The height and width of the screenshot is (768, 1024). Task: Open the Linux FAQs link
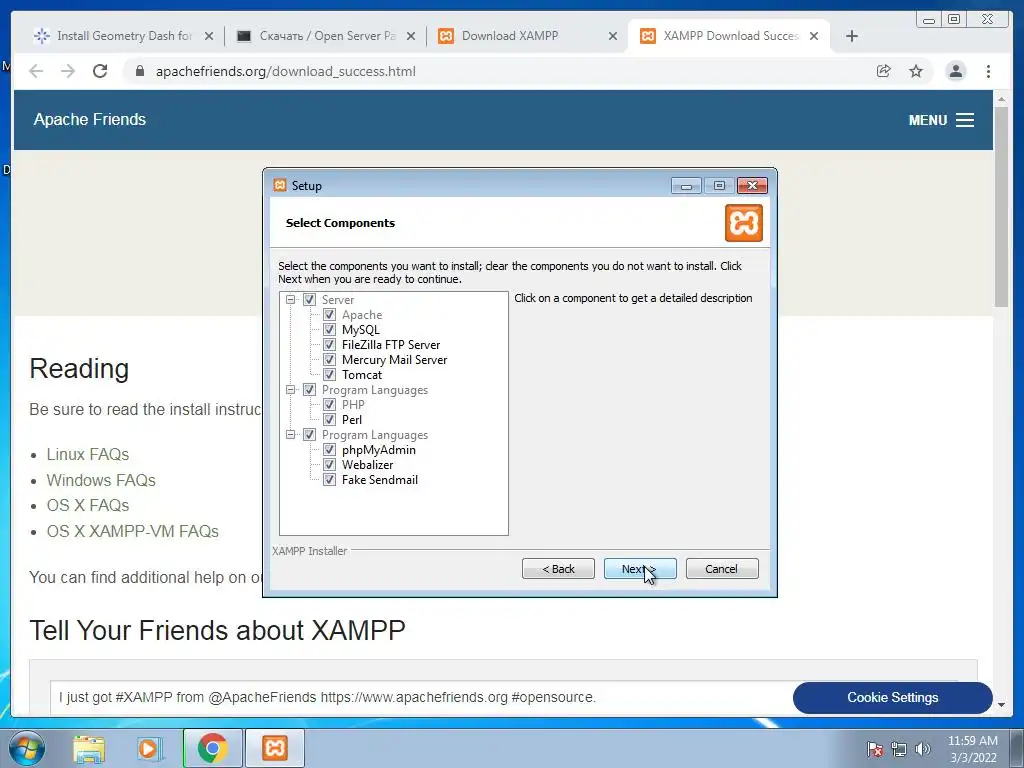pos(88,454)
